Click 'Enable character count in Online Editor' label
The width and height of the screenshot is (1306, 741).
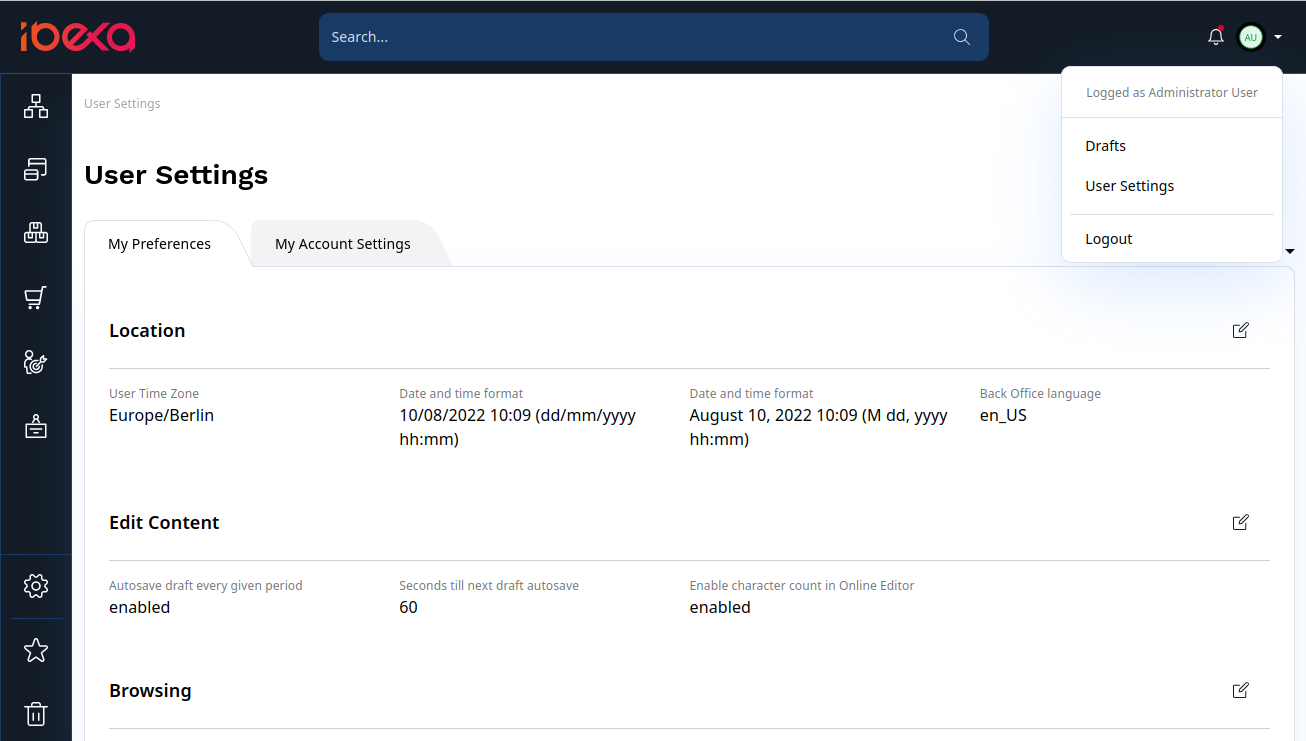click(802, 586)
